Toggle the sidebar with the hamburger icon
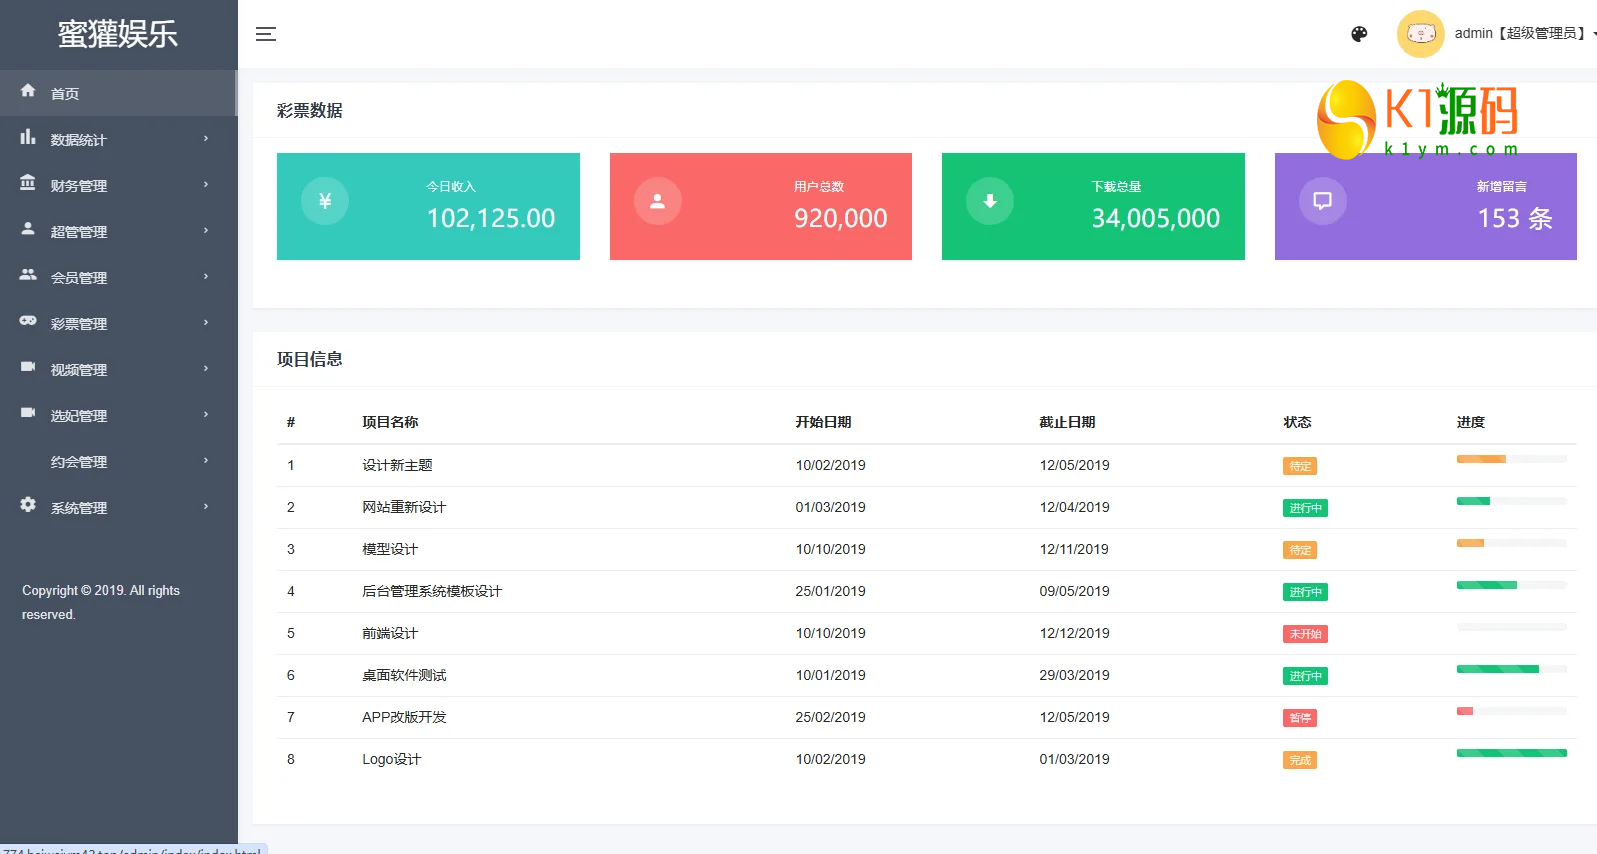1597x854 pixels. (266, 34)
